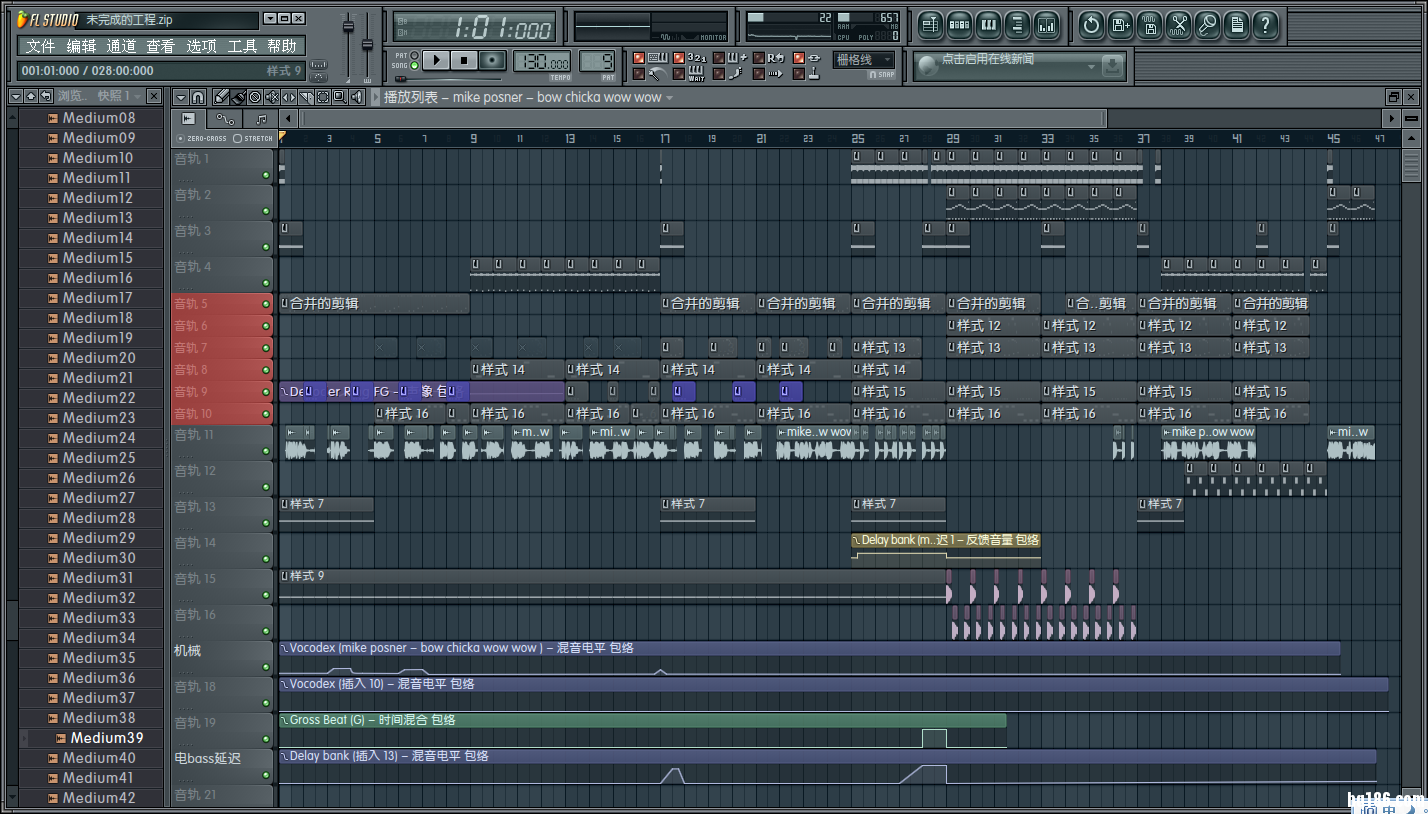The height and width of the screenshot is (814, 1428).
Task: Click the Tempo 130.000 display
Action: (542, 61)
